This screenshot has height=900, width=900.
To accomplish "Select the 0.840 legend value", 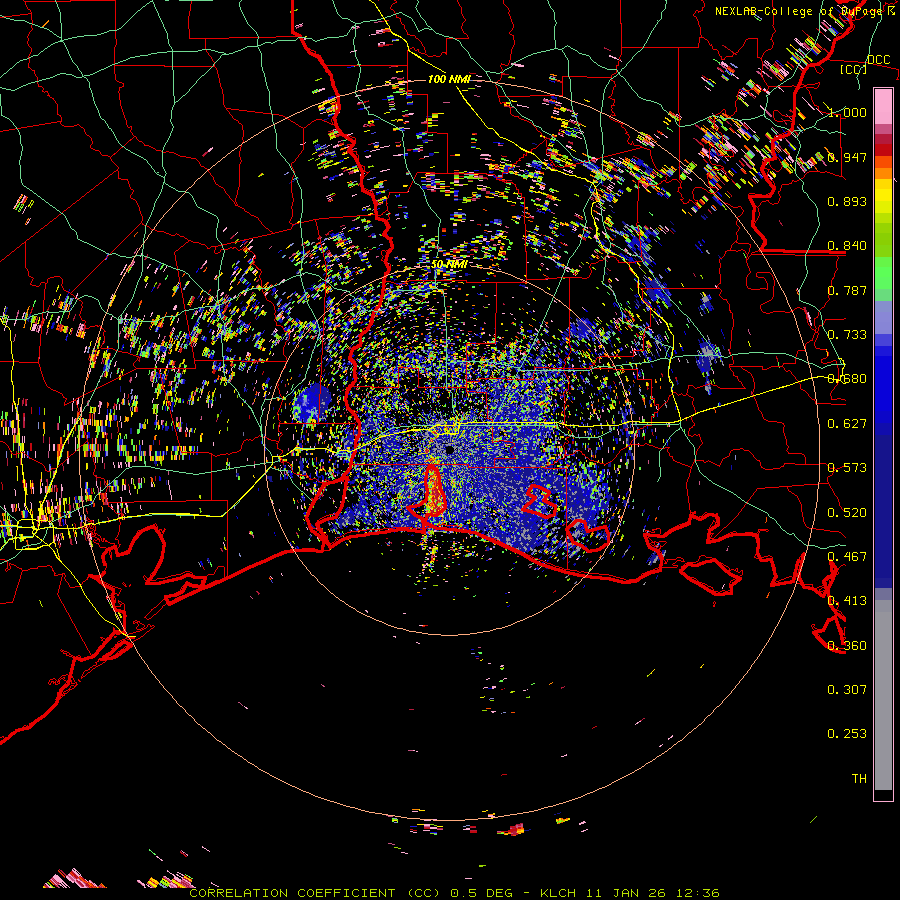I will (847, 246).
